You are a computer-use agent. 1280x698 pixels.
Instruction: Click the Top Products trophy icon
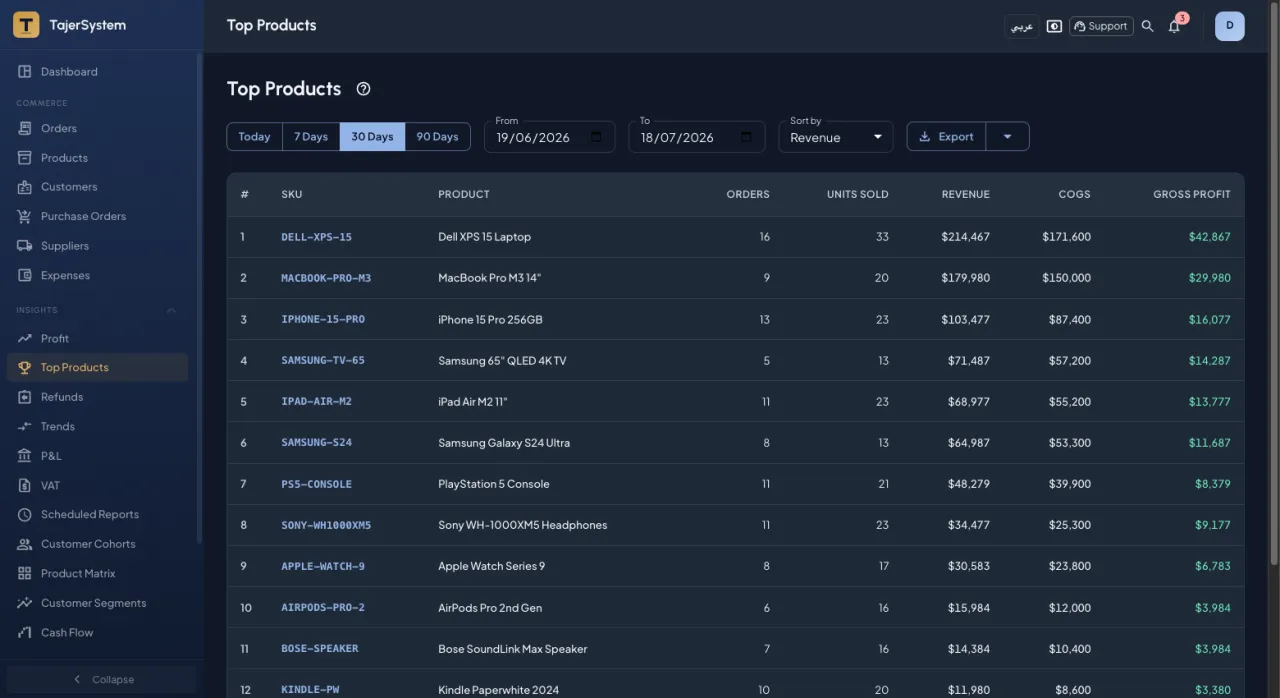(24, 367)
